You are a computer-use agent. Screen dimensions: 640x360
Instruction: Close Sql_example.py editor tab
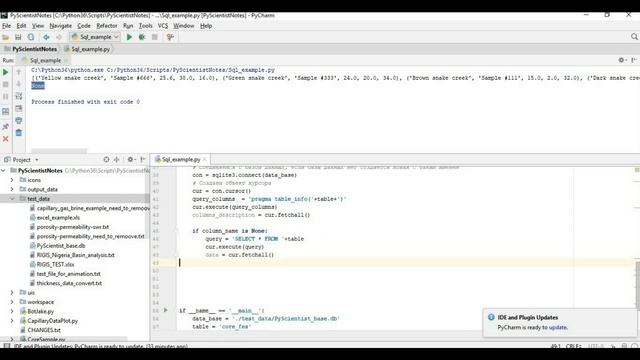point(205,160)
